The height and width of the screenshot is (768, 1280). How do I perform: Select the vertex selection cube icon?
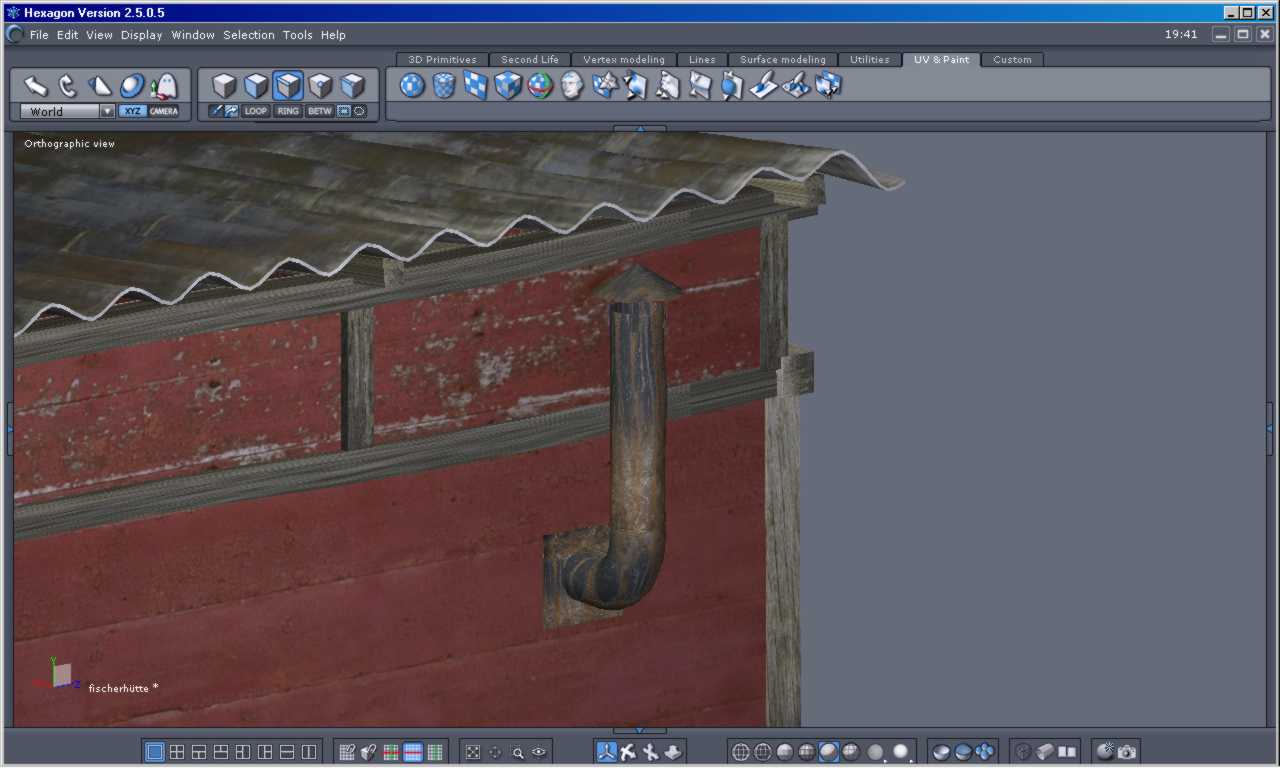point(320,86)
